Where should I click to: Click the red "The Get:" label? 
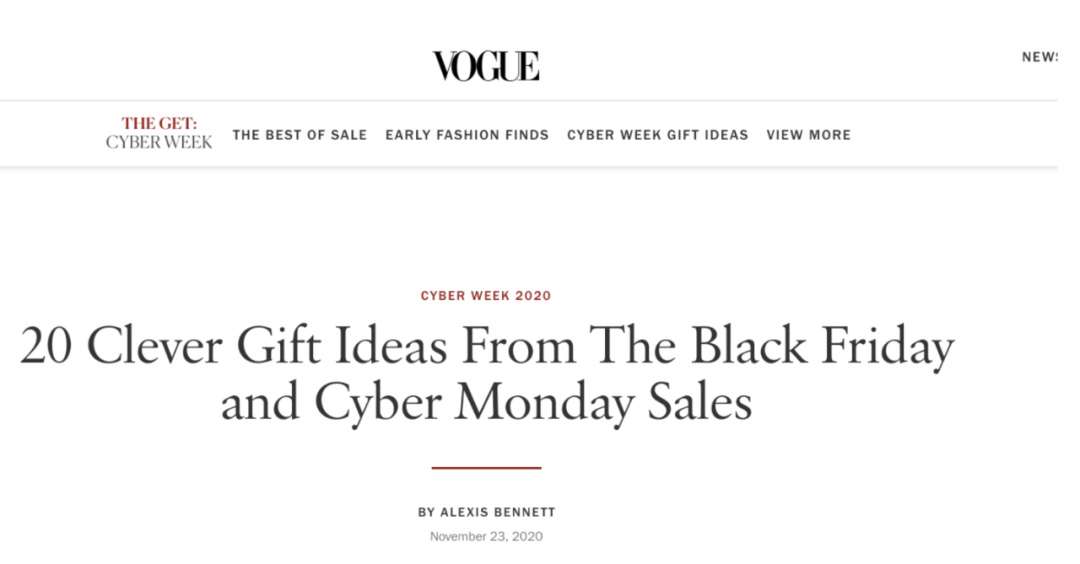pos(159,124)
